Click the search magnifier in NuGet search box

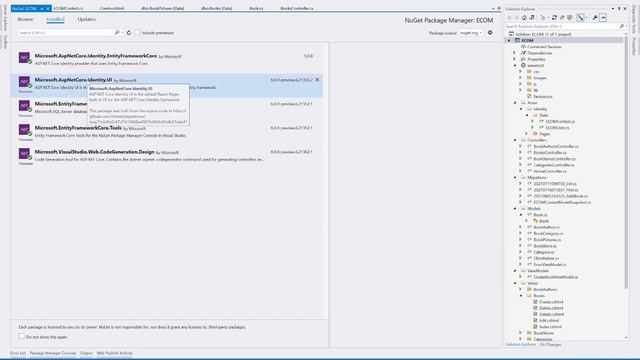tap(117, 32)
